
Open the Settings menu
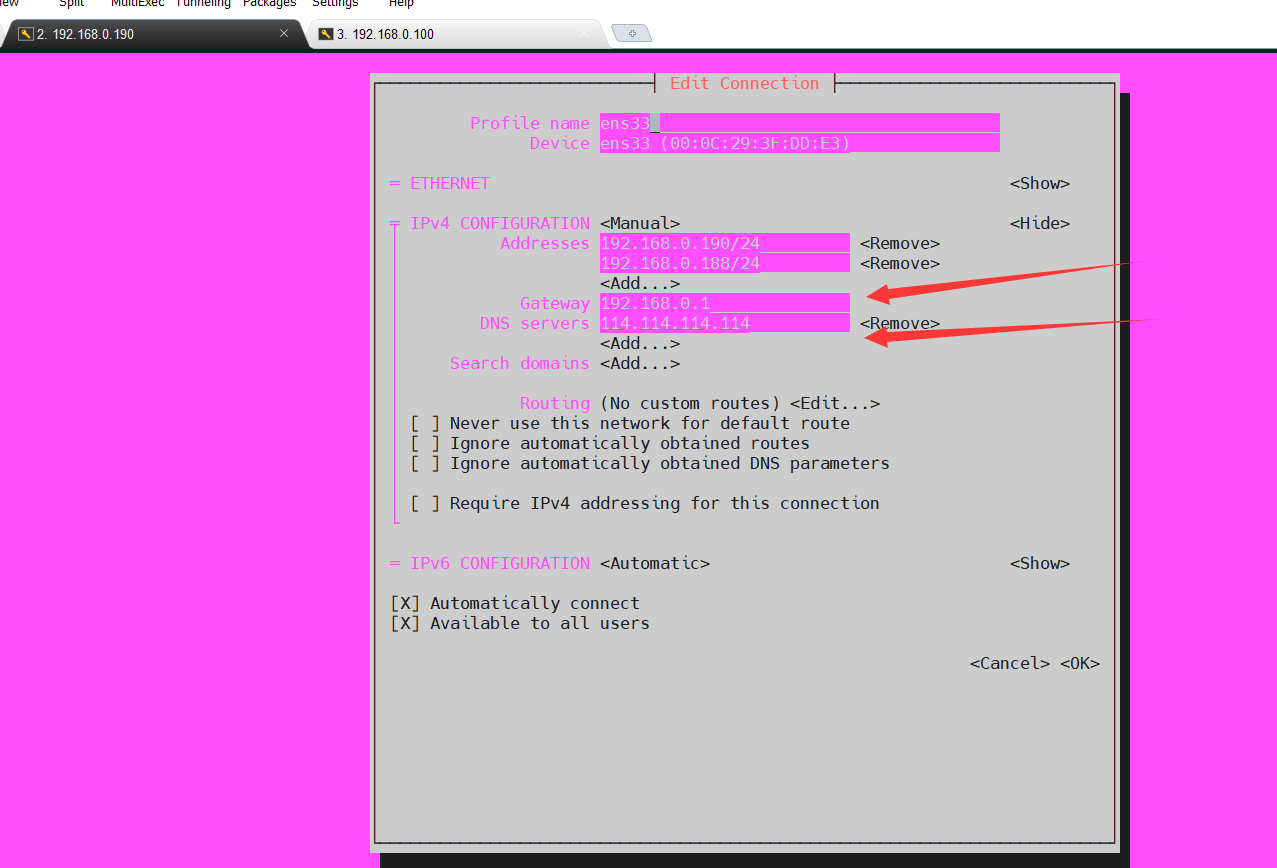(x=335, y=4)
